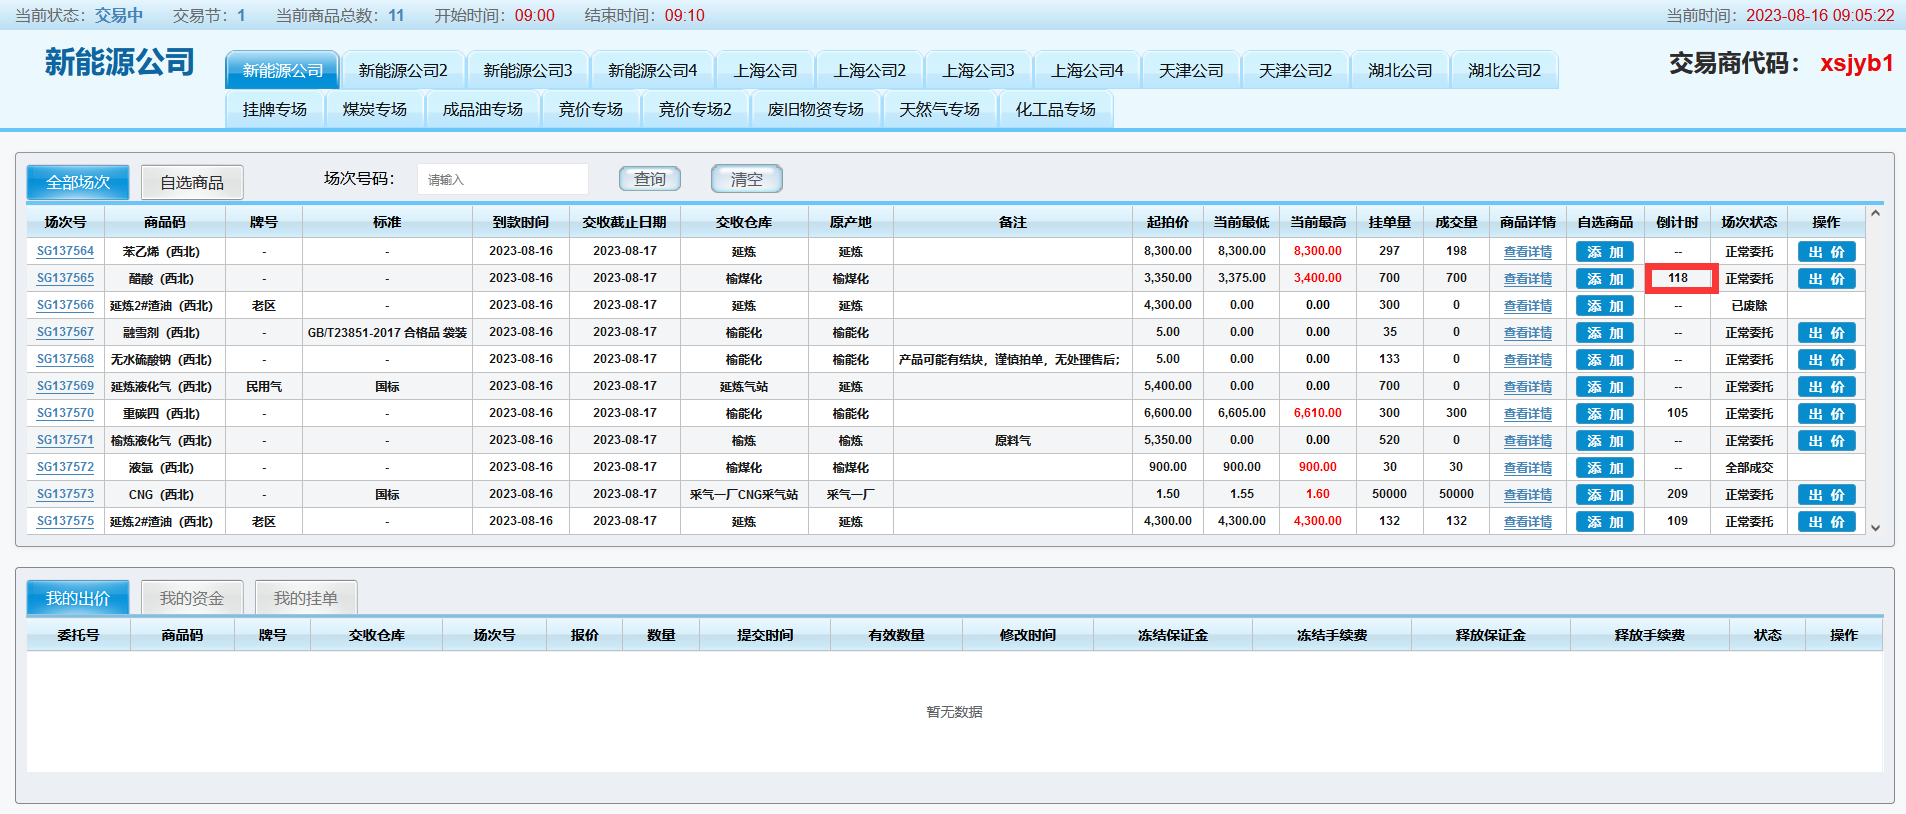The height and width of the screenshot is (814, 1906).
Task: Open session link SG137566
Action: coord(65,305)
